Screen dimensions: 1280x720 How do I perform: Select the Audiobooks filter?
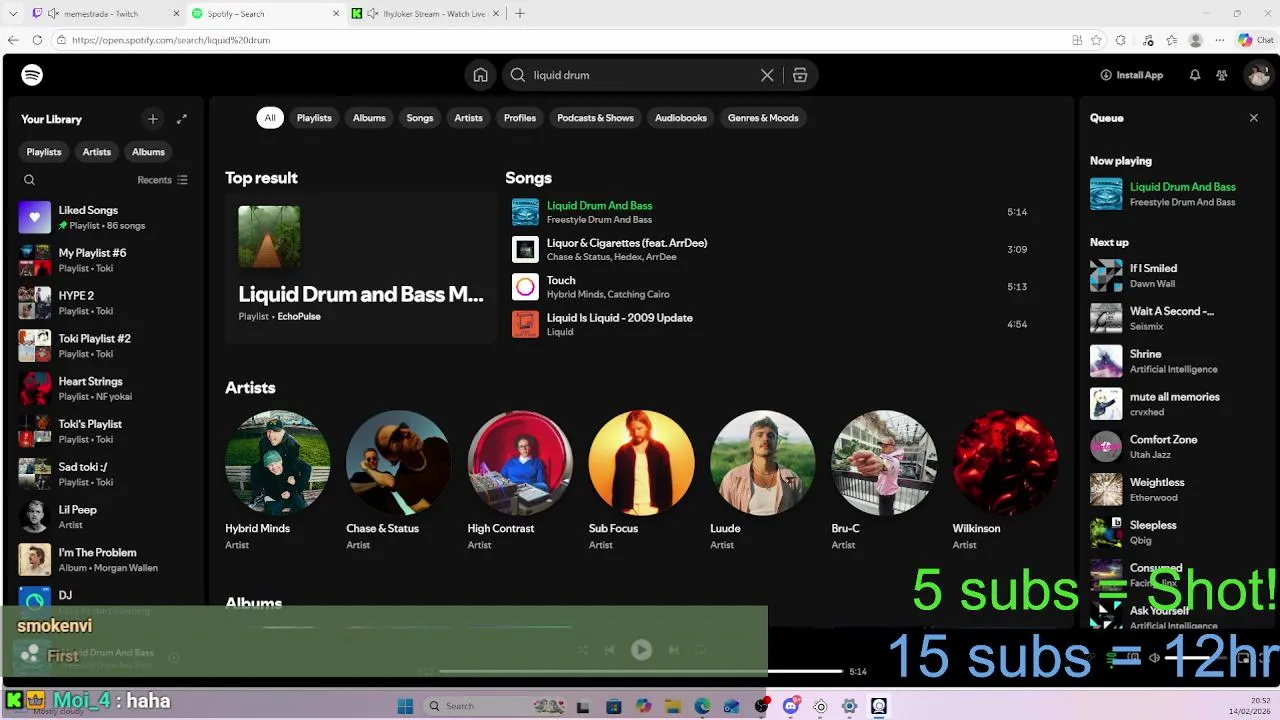point(681,118)
